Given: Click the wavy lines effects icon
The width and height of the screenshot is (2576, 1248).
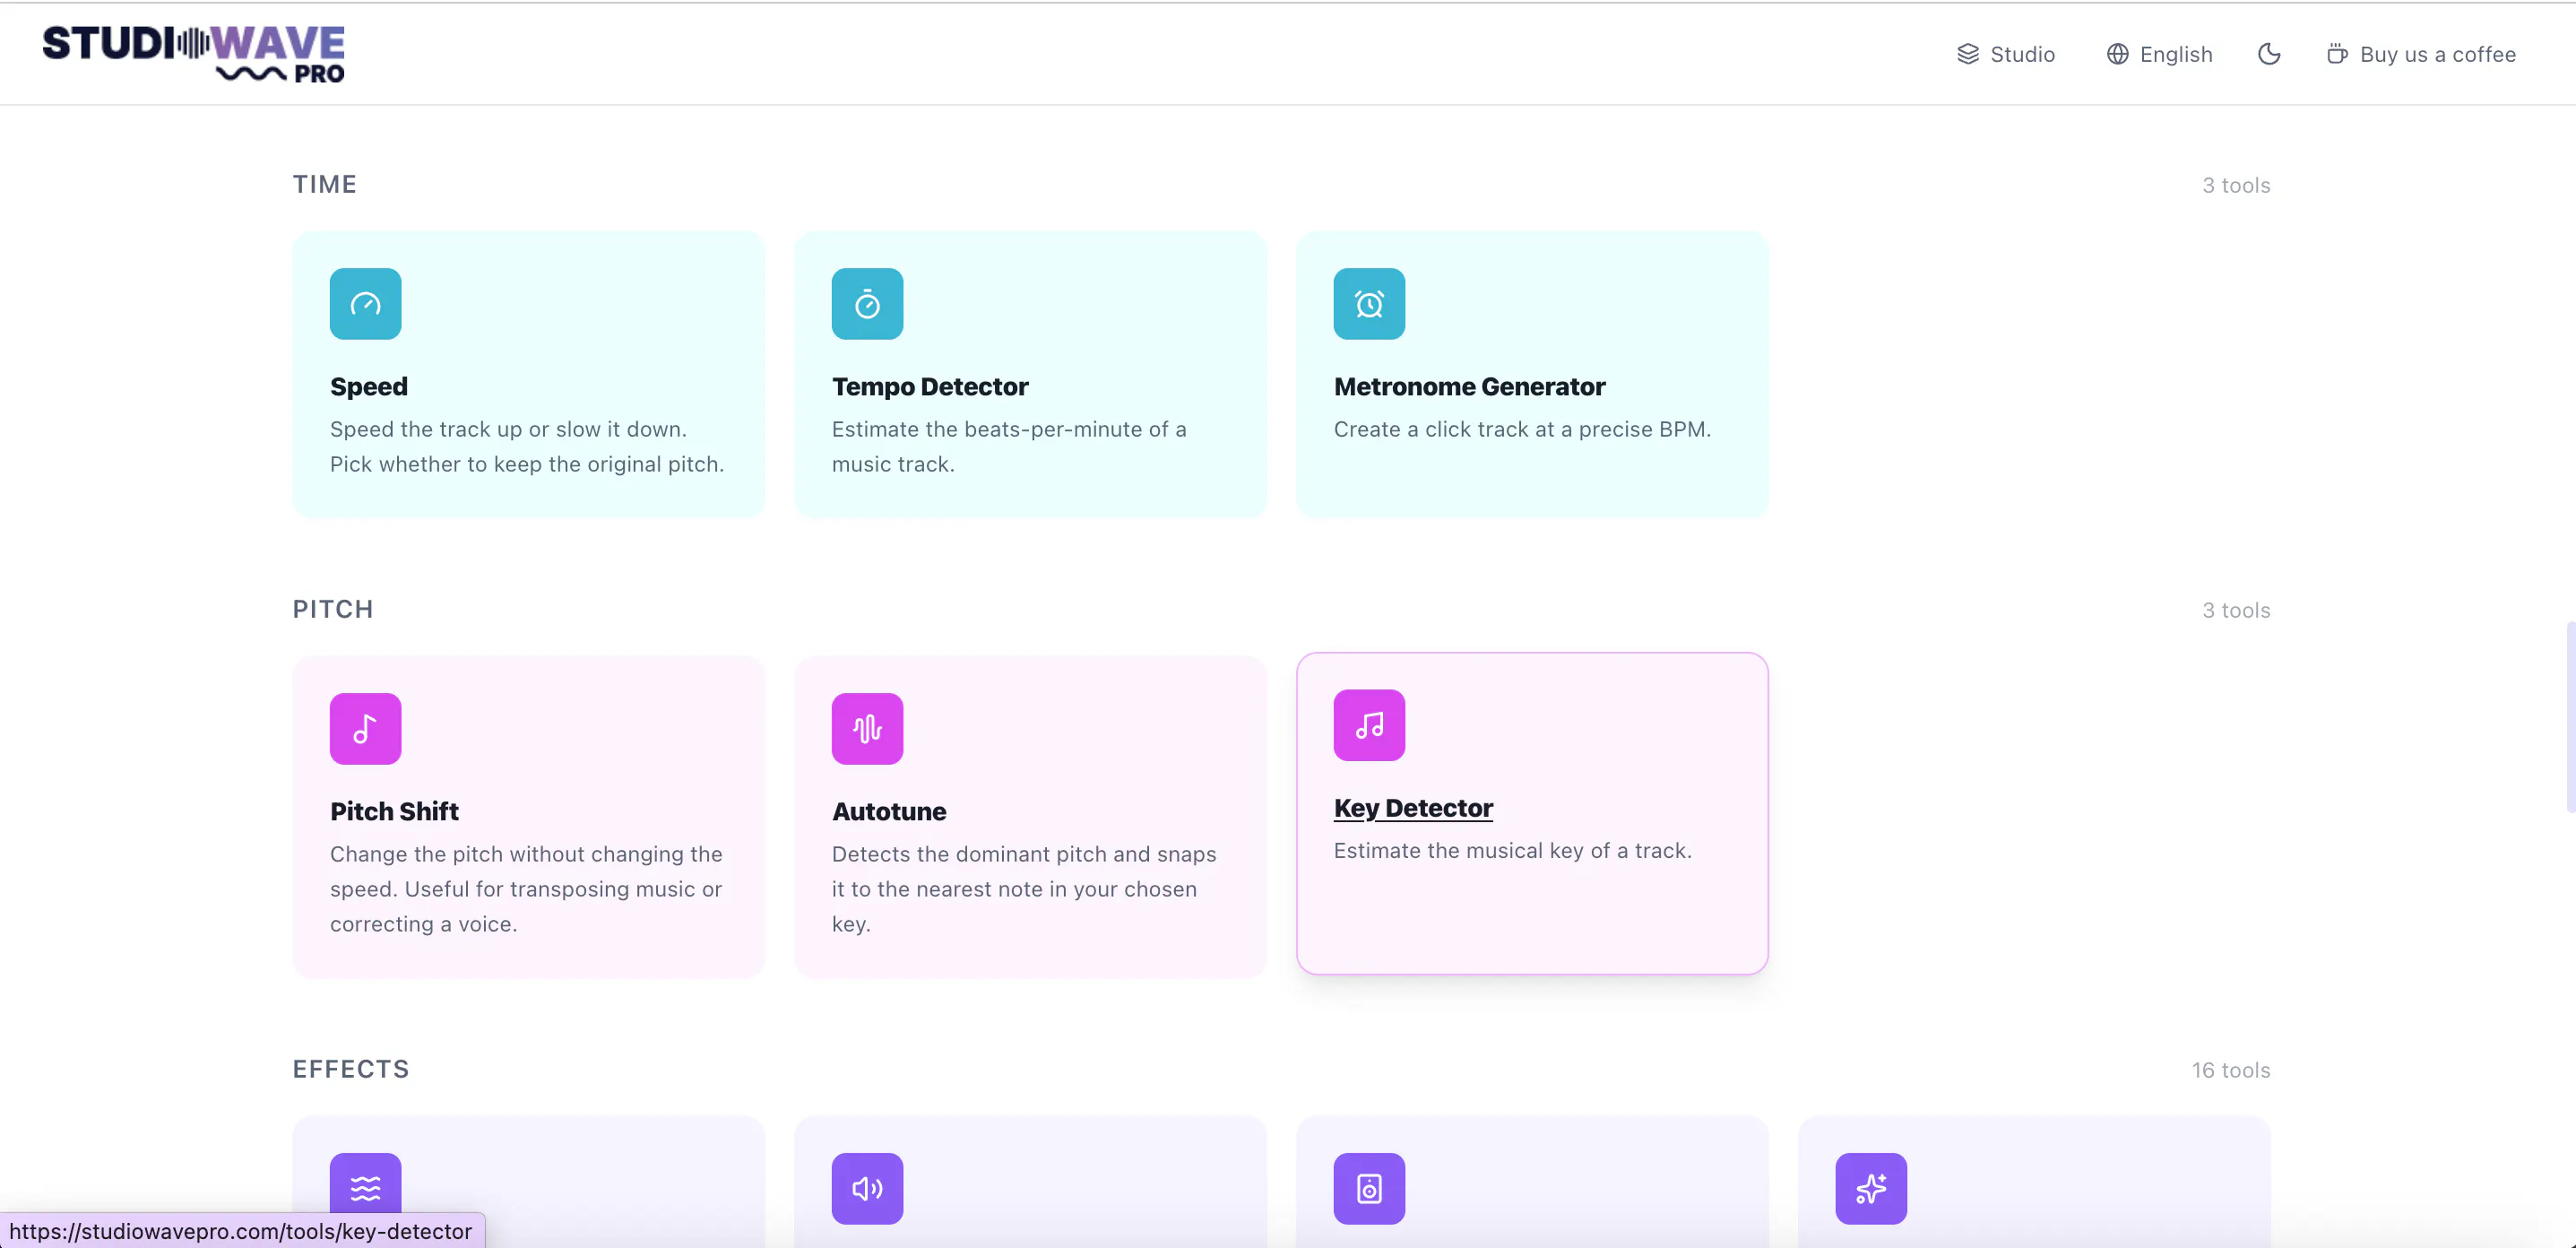Looking at the screenshot, I should click(365, 1189).
